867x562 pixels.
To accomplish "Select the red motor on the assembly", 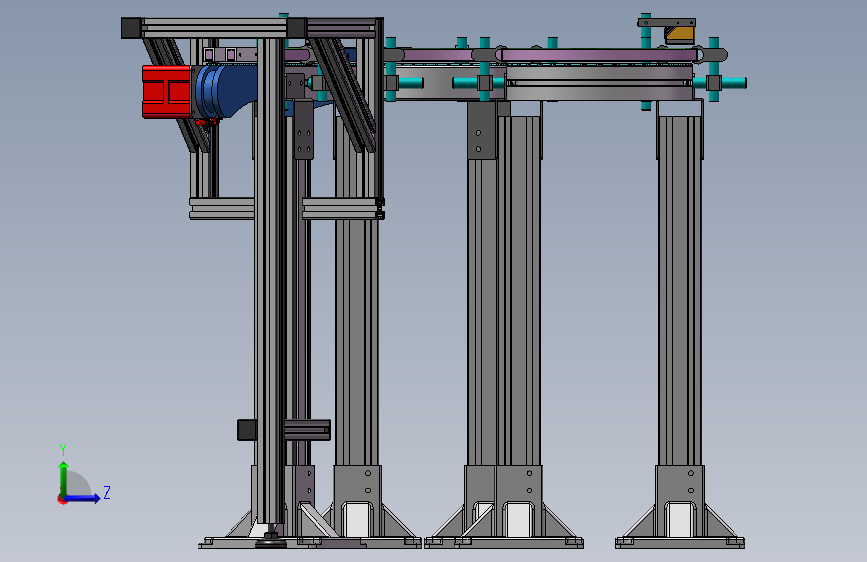I will [166, 92].
